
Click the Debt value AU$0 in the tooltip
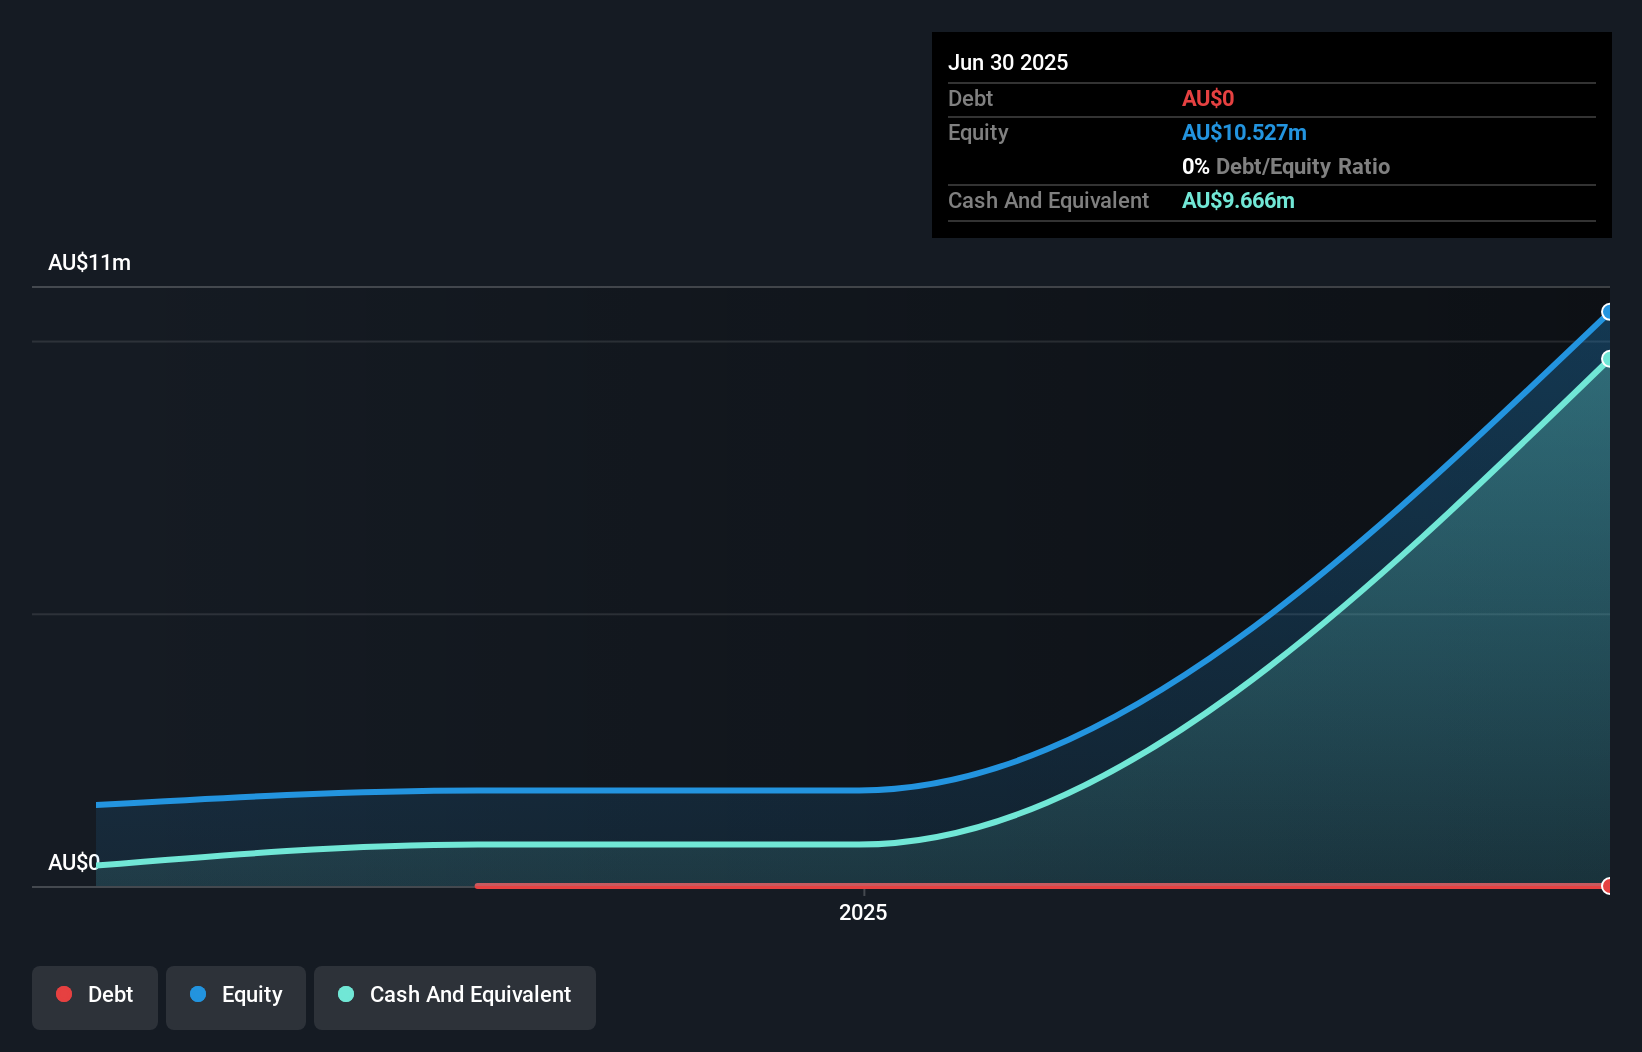click(1208, 98)
